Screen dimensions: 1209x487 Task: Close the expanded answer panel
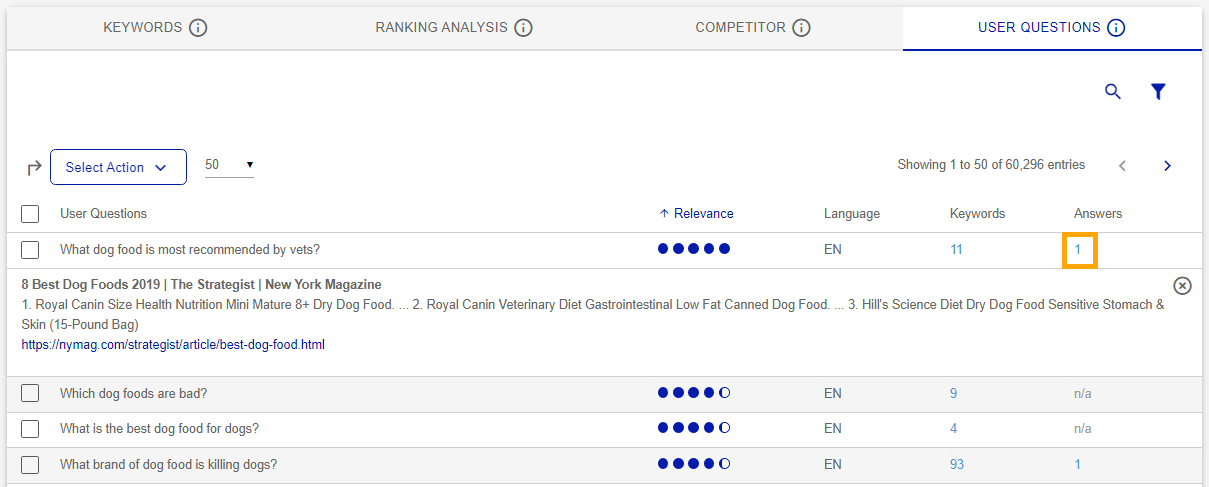[x=1182, y=286]
